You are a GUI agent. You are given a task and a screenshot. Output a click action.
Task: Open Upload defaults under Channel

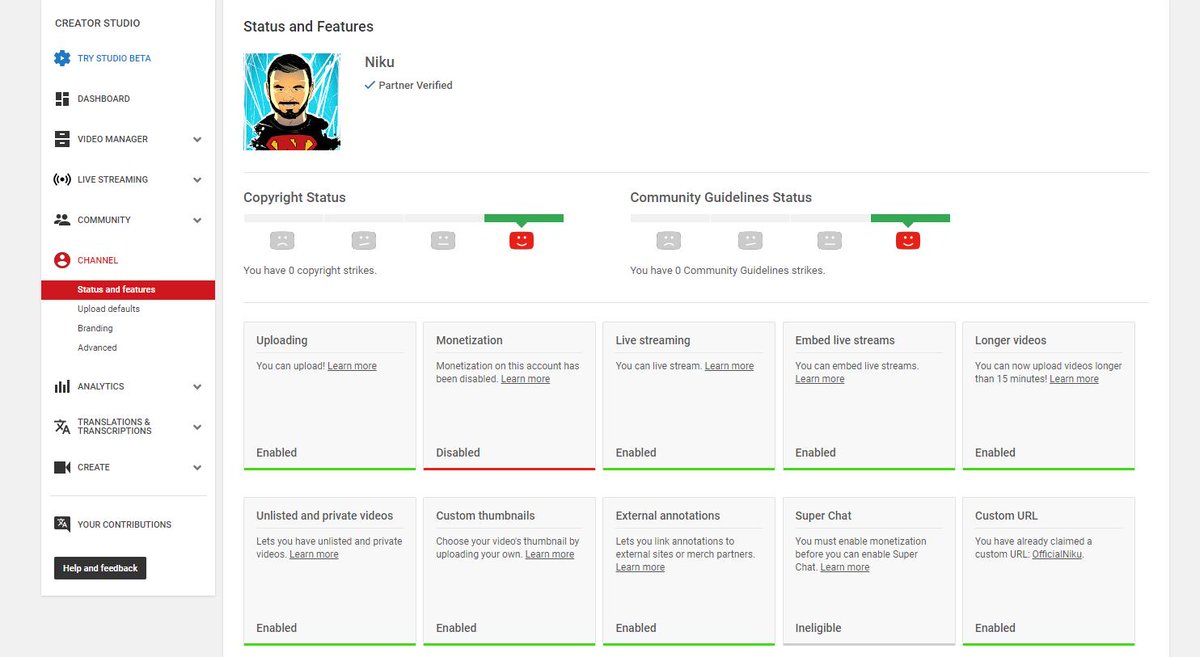(109, 309)
